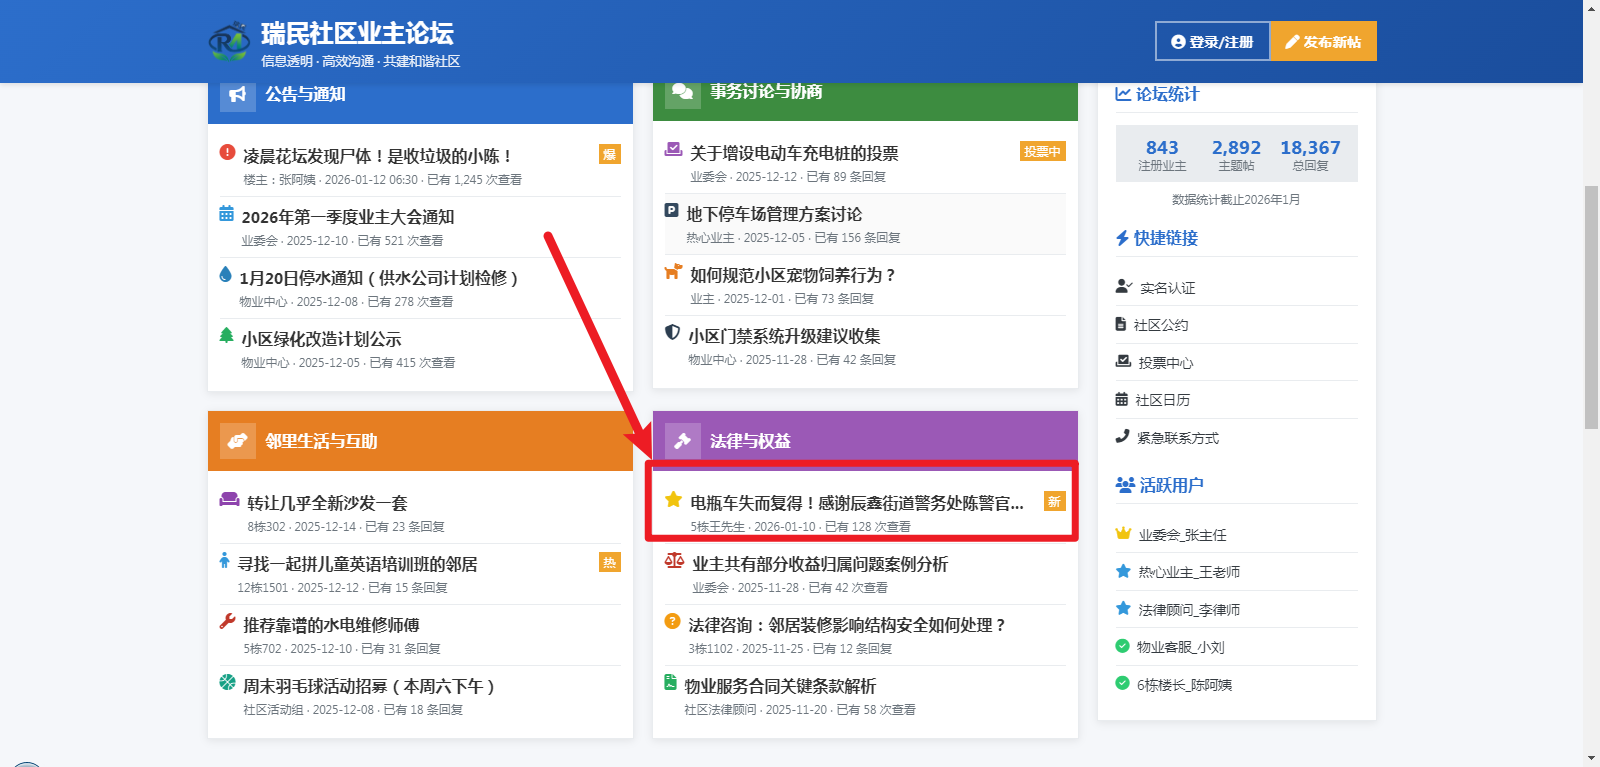The image size is (1600, 767).
Task: Open post 业主共有部分收益归属问题案例分析
Action: [x=820, y=564]
